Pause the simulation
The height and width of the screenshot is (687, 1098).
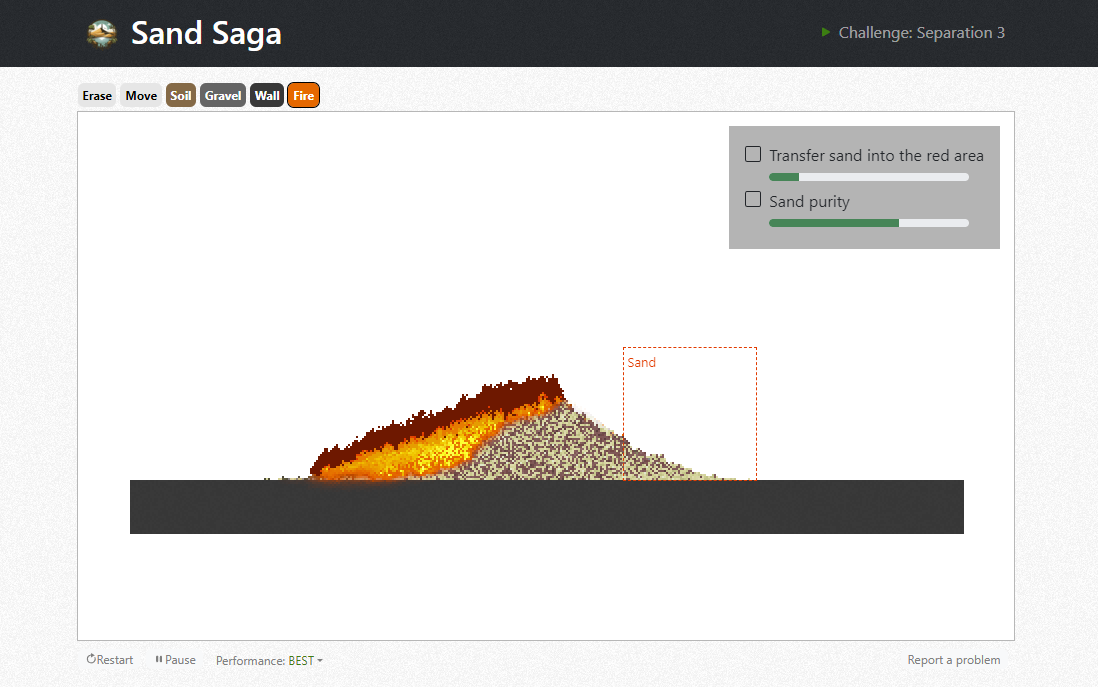(x=175, y=660)
